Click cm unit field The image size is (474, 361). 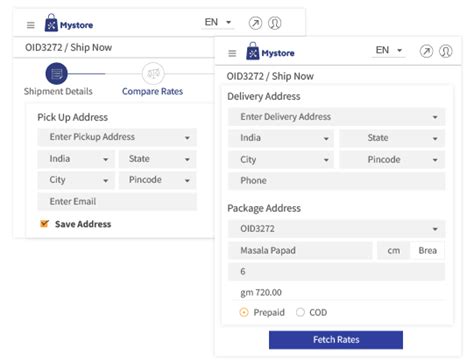click(394, 250)
